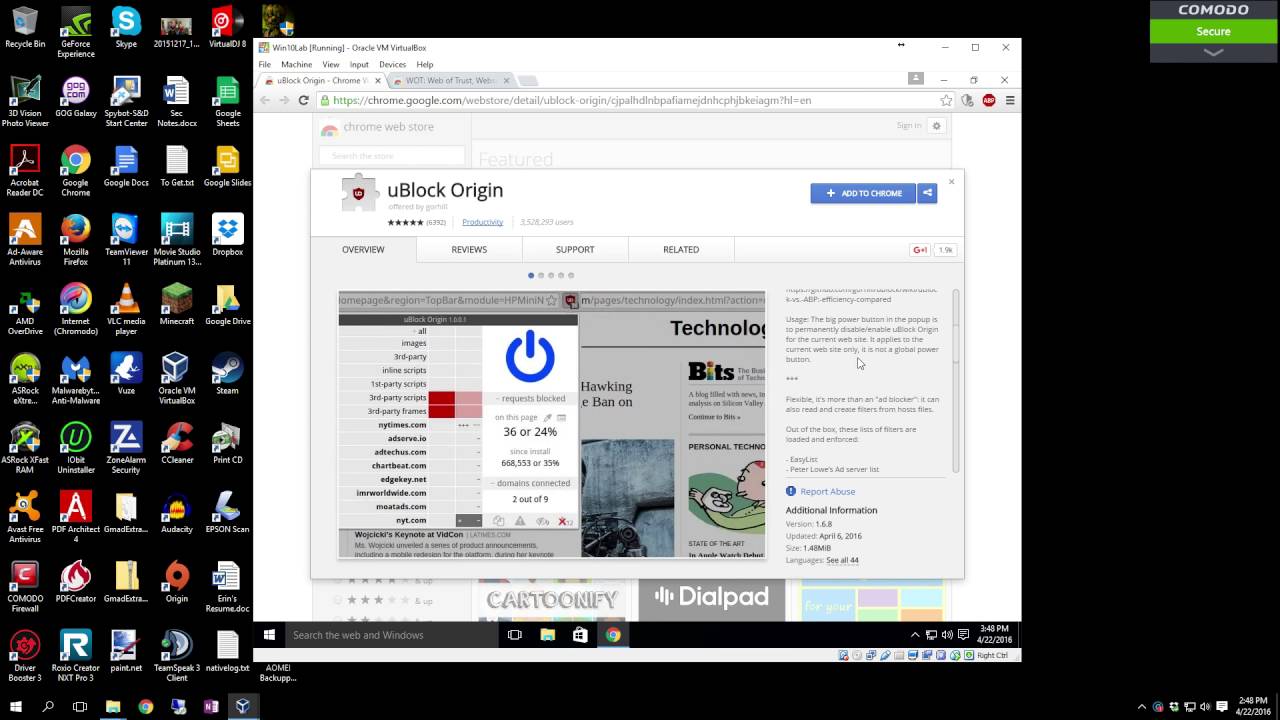Expand the Comodo widget chevron
This screenshot has width=1280, height=720.
tap(1213, 52)
